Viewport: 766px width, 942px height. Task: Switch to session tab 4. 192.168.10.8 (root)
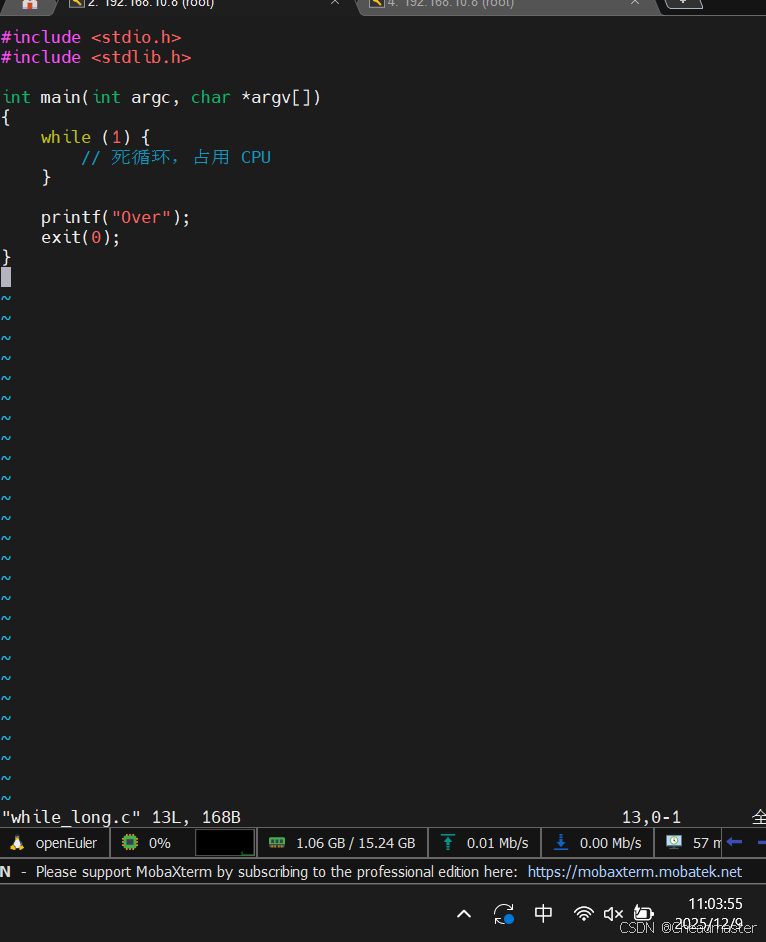tap(451, 3)
